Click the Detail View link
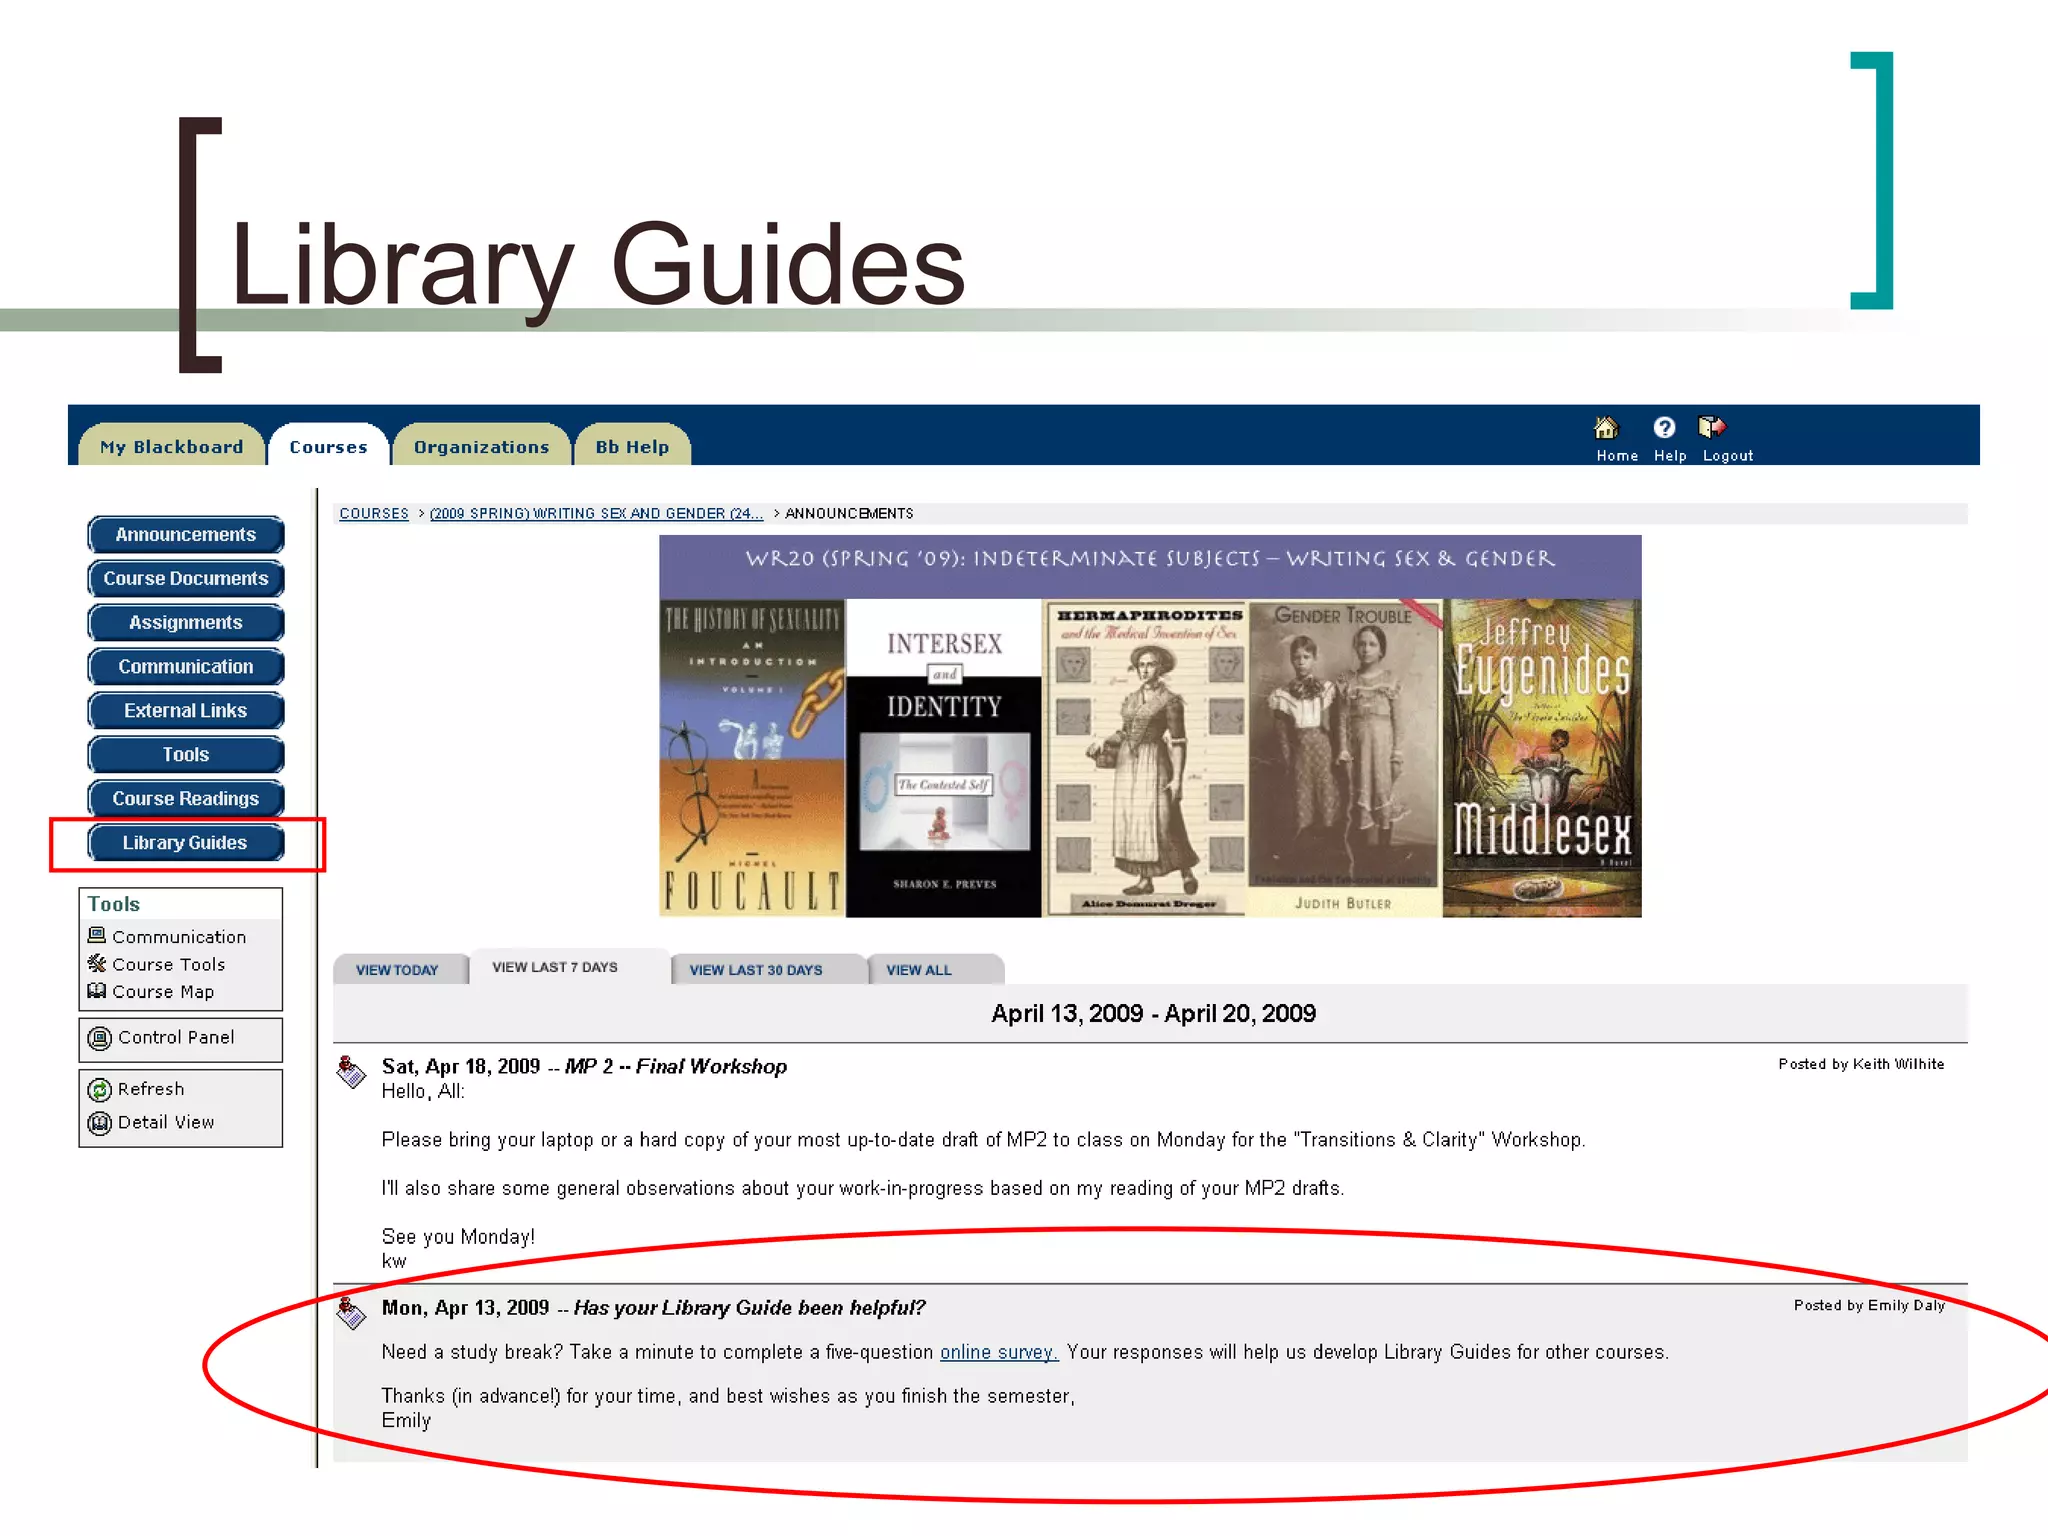Screen dimensions: 2048x1536 166,1123
